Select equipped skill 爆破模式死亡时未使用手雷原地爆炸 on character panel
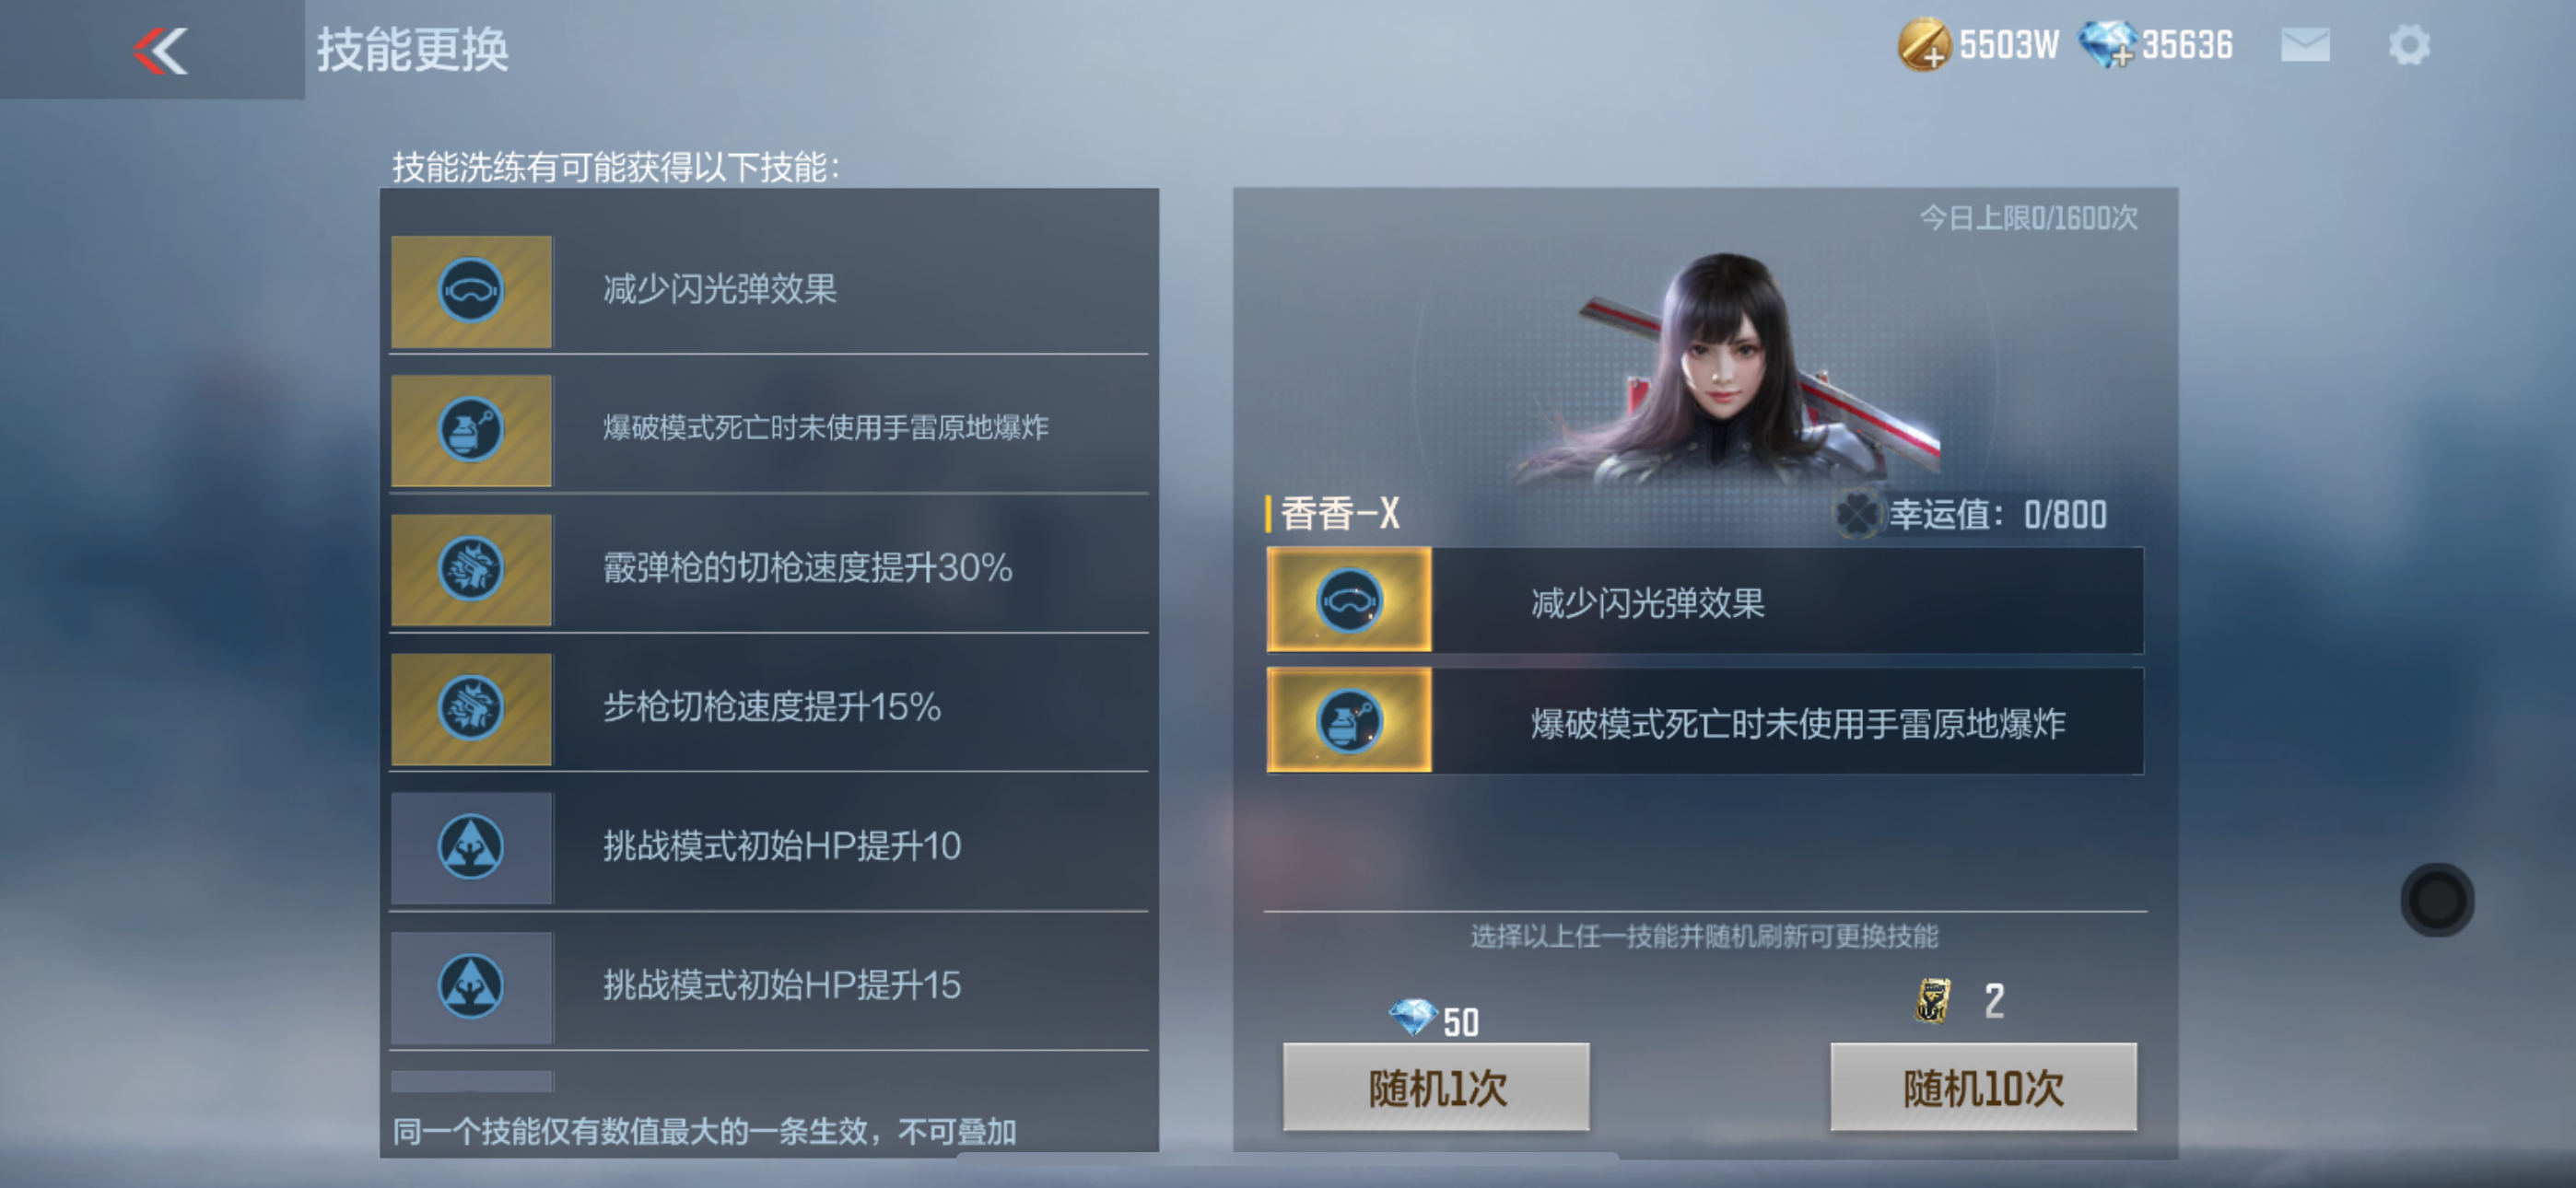This screenshot has height=1188, width=2576. click(x=1705, y=721)
